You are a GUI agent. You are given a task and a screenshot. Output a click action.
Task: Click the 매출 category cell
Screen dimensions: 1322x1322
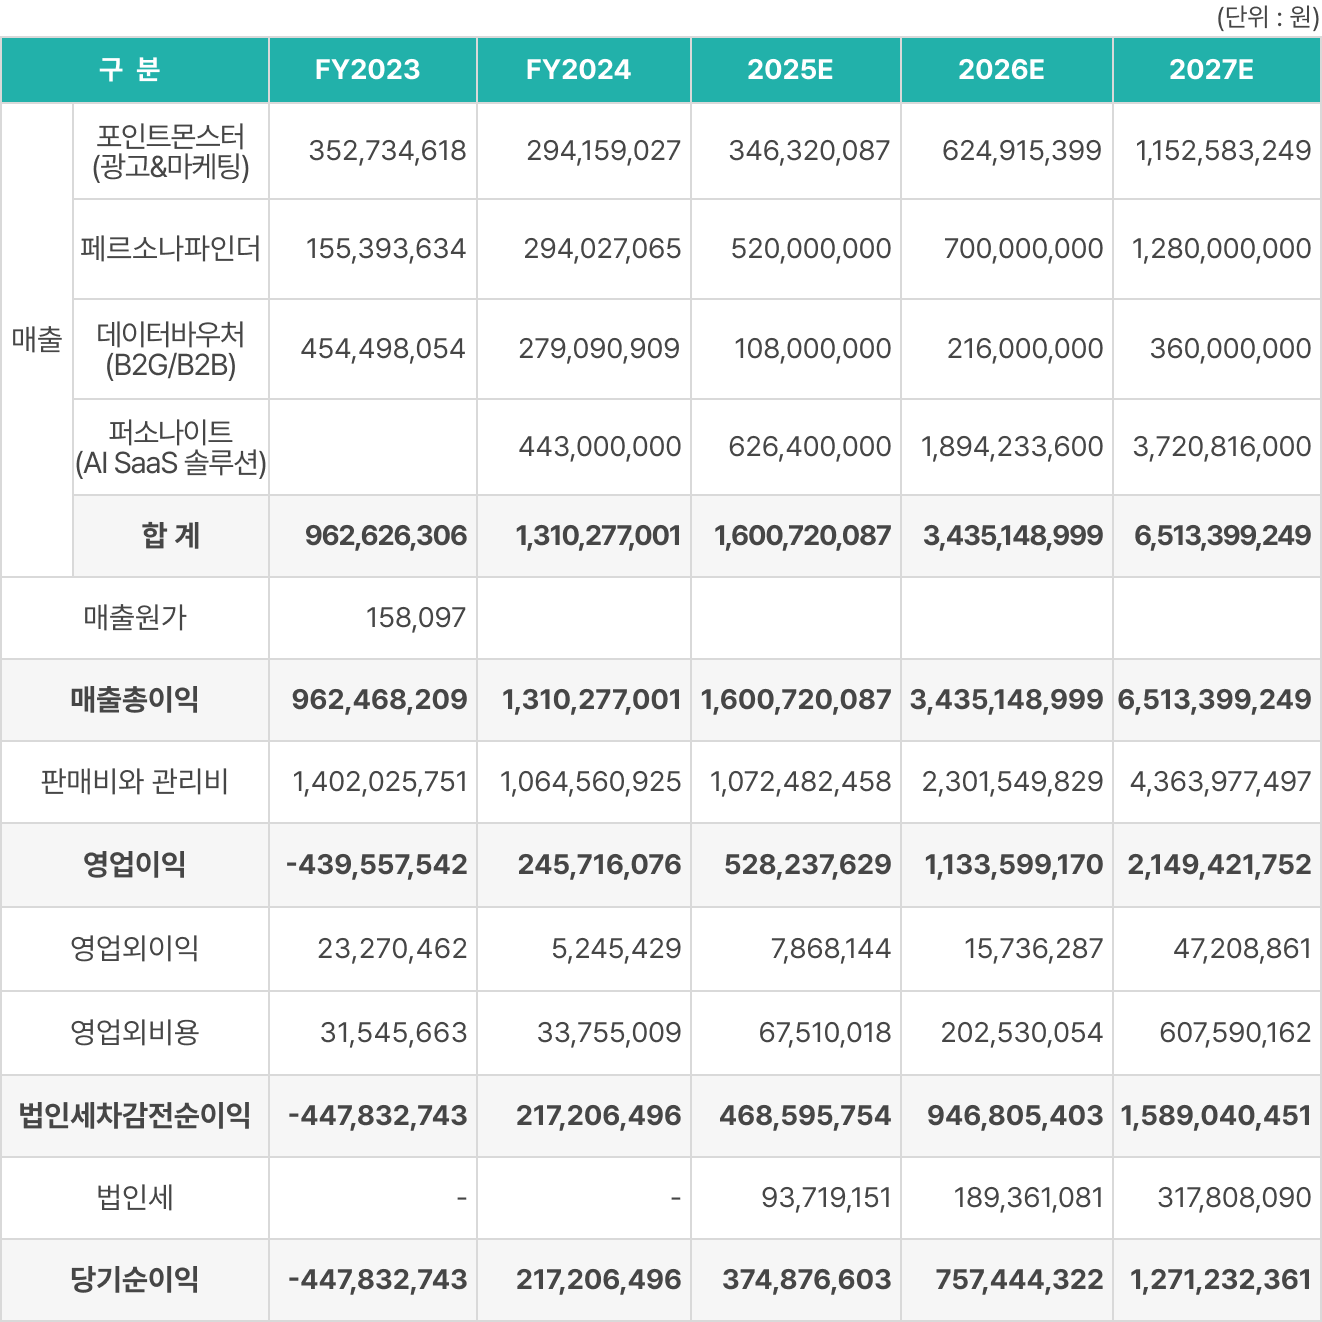pyautogui.click(x=37, y=340)
